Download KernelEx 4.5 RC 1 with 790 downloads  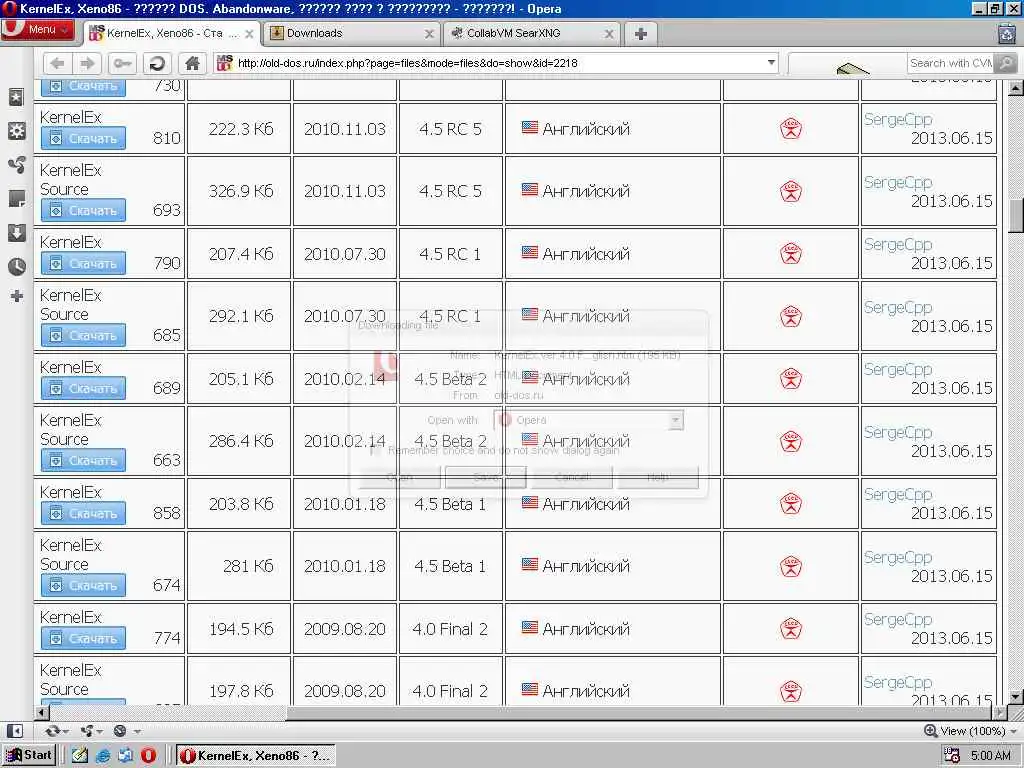click(x=83, y=263)
